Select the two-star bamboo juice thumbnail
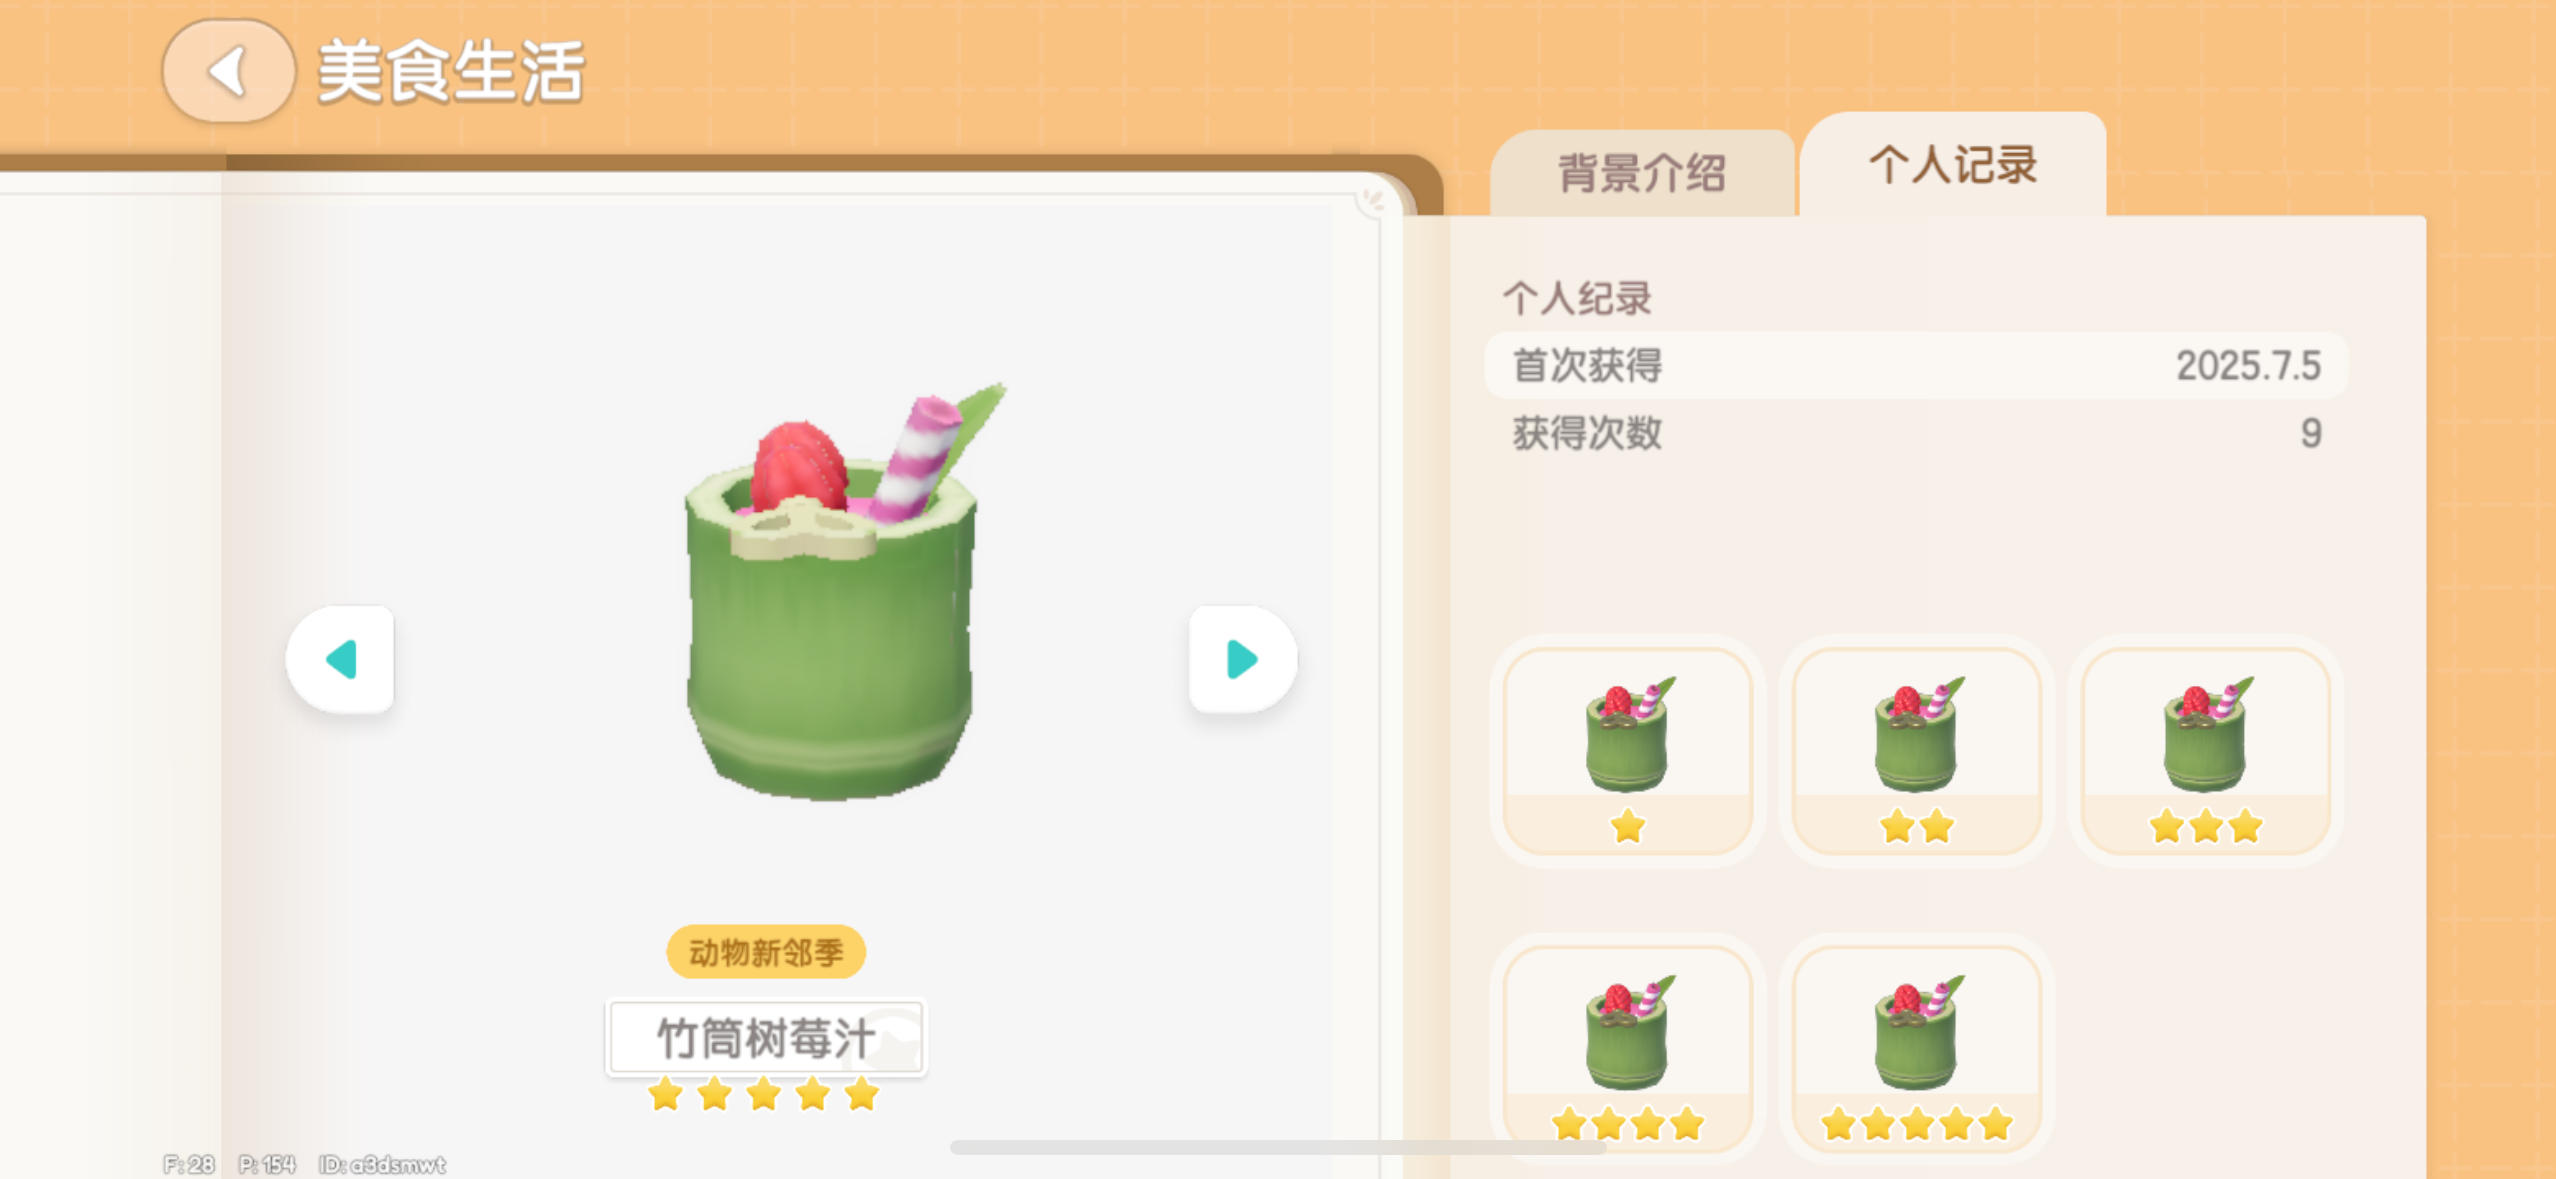Viewport: 2556px width, 1179px height. click(1916, 751)
